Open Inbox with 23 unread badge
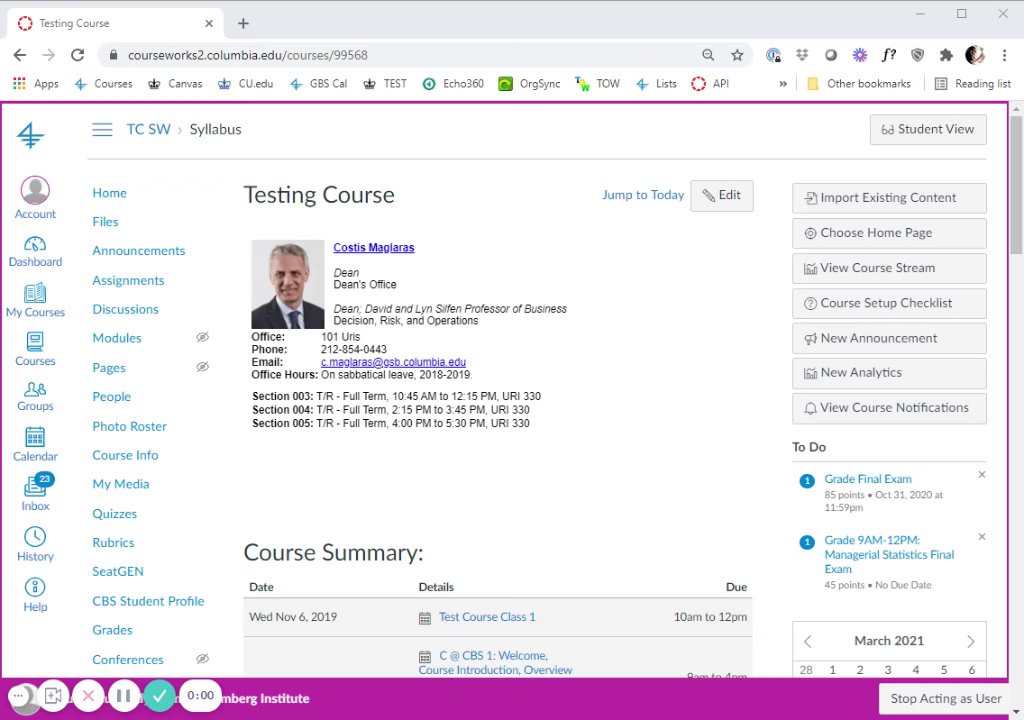The width and height of the screenshot is (1024, 720). (x=35, y=493)
